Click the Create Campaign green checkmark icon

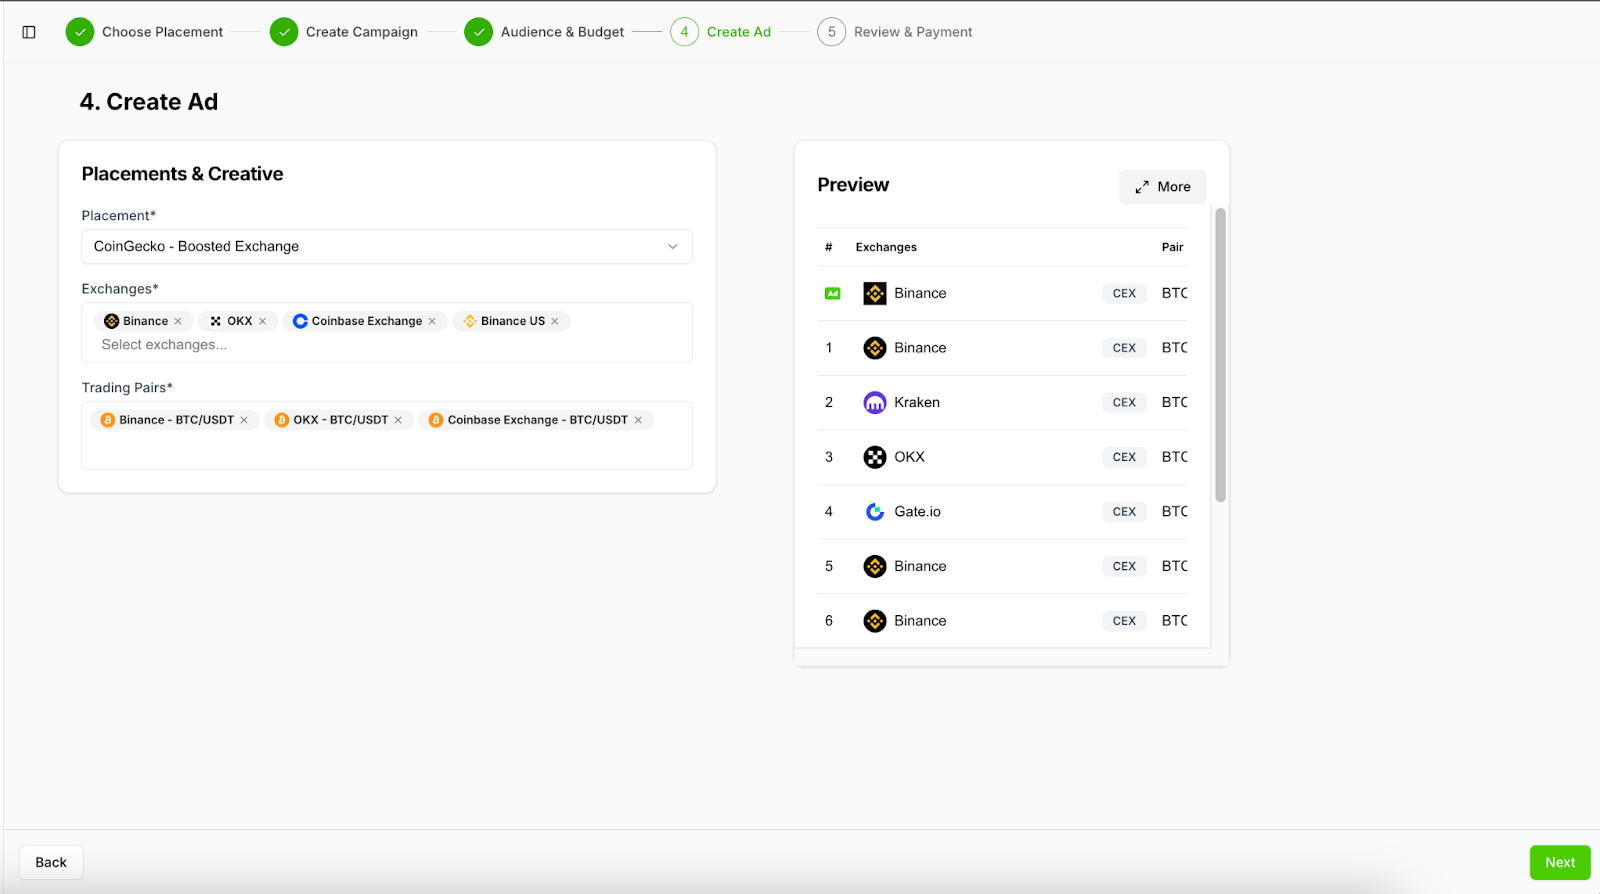point(284,32)
